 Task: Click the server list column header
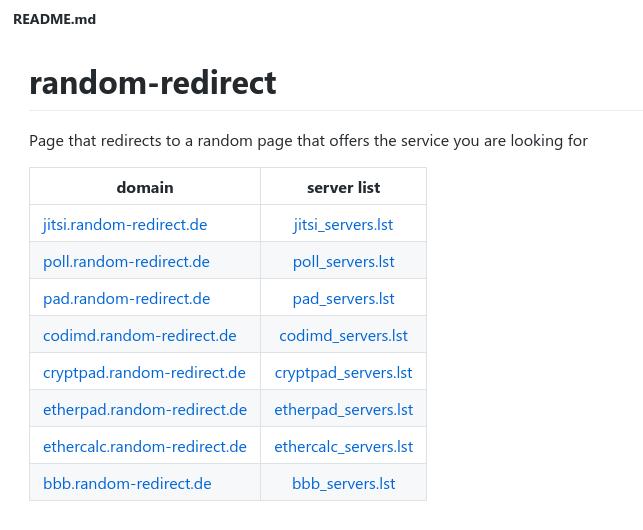click(344, 187)
